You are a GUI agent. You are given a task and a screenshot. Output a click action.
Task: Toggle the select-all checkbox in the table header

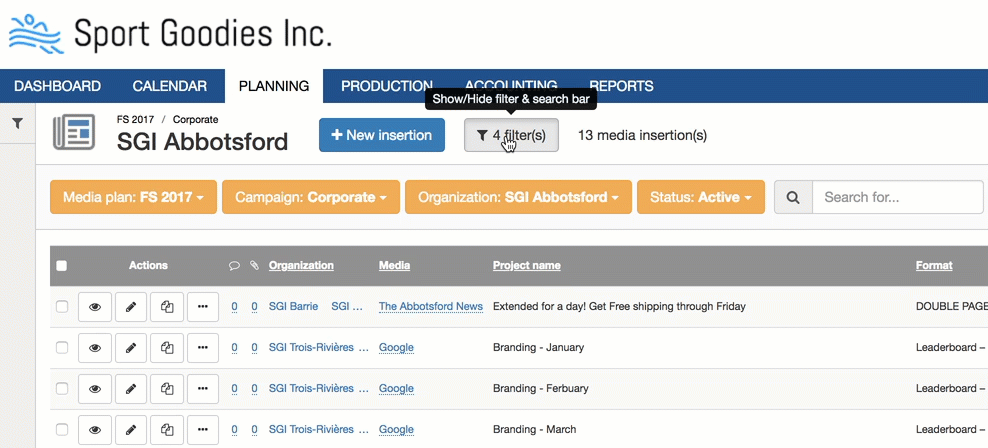[x=62, y=266]
